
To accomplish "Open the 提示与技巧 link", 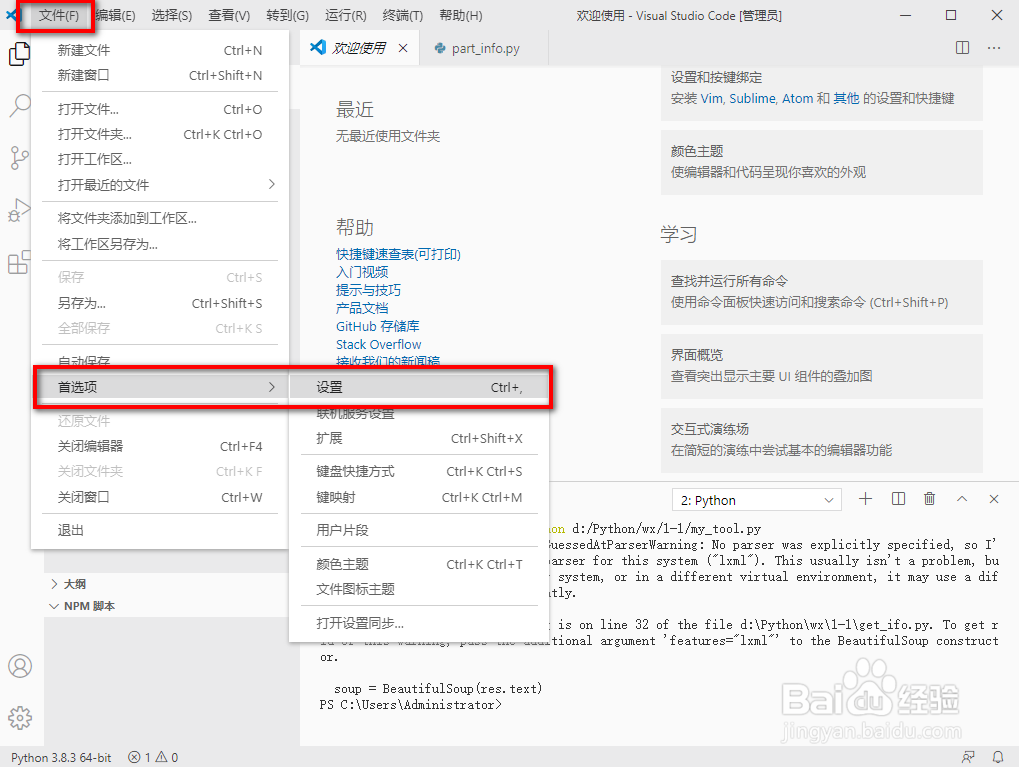I will 368,290.
